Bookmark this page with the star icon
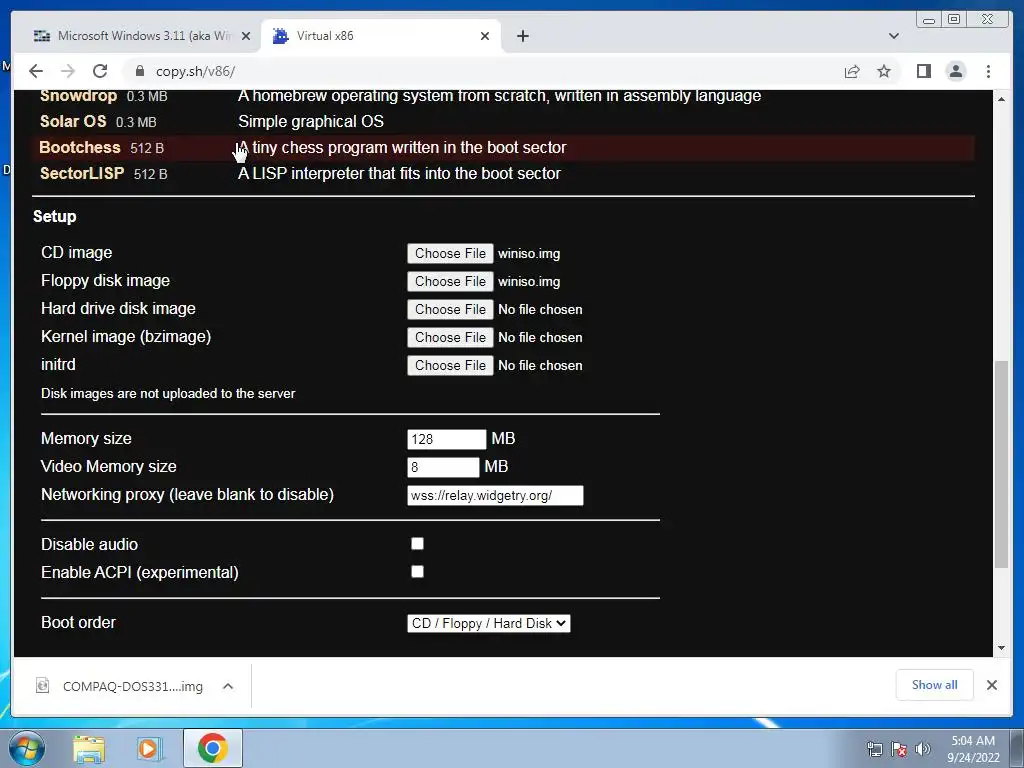Screen dimensions: 1024x768 tap(884, 71)
